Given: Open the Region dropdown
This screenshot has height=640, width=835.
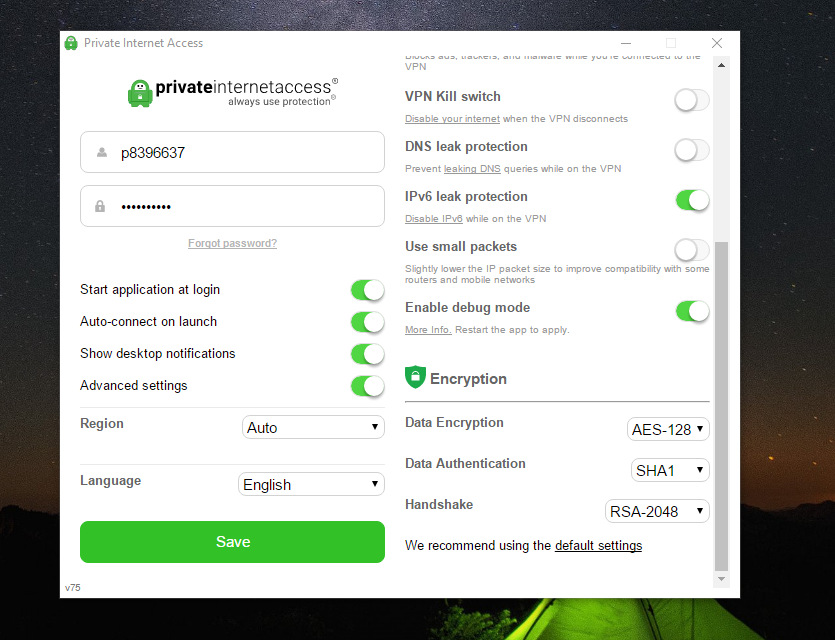Looking at the screenshot, I should pyautogui.click(x=313, y=428).
